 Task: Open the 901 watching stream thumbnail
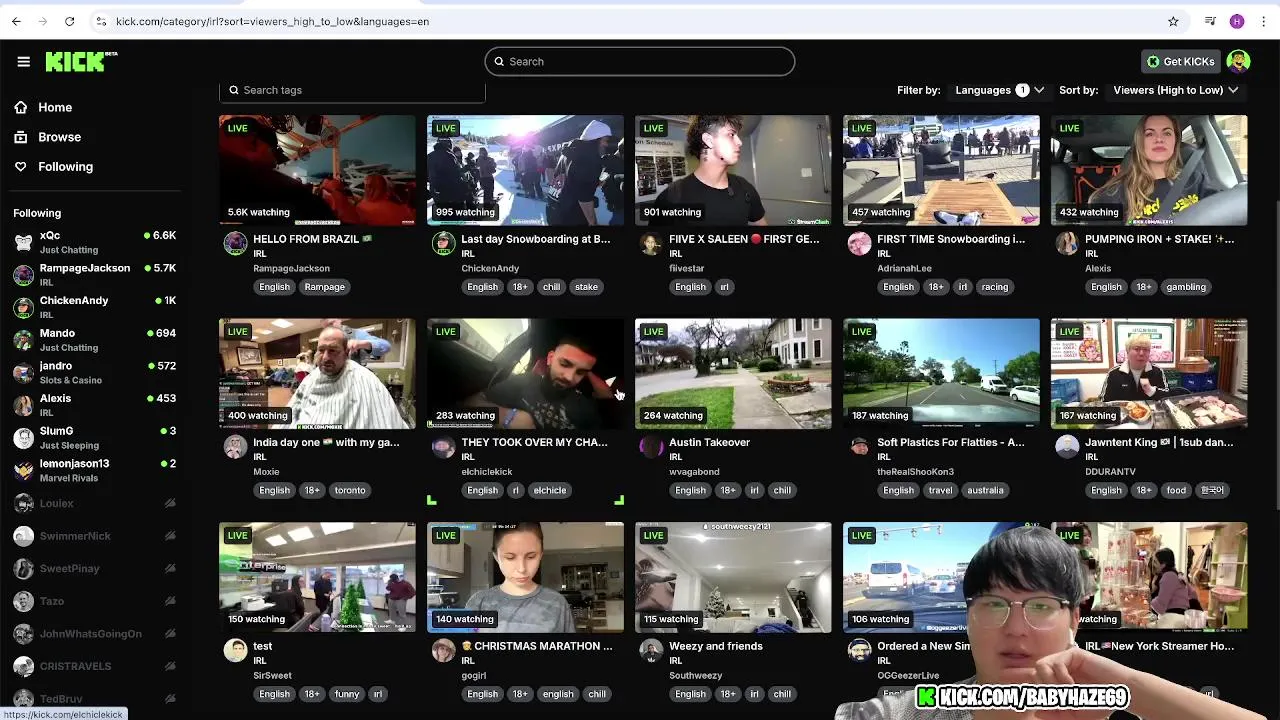click(733, 170)
